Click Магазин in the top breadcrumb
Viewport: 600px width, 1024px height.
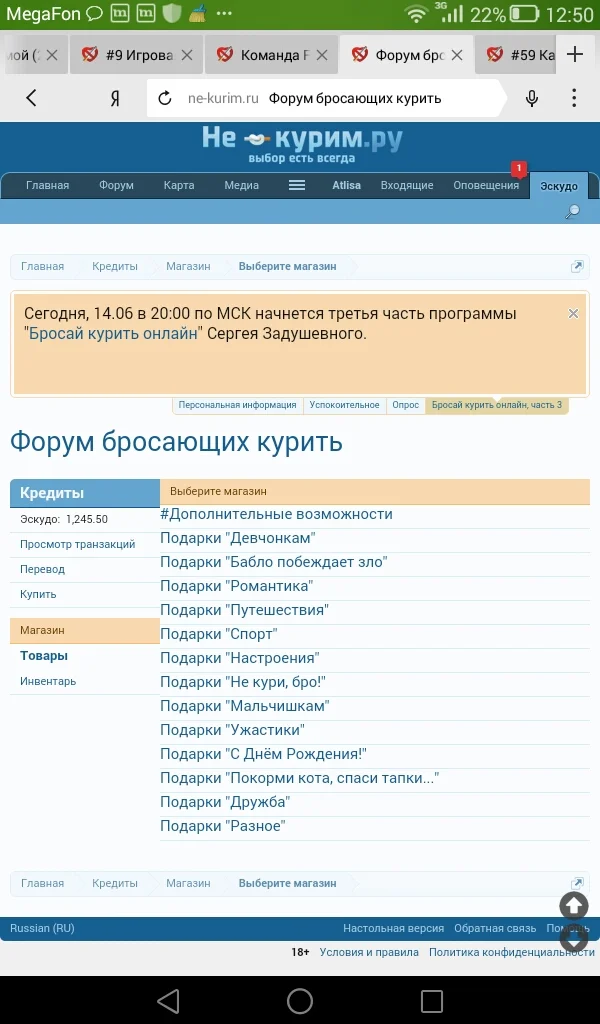coord(188,266)
